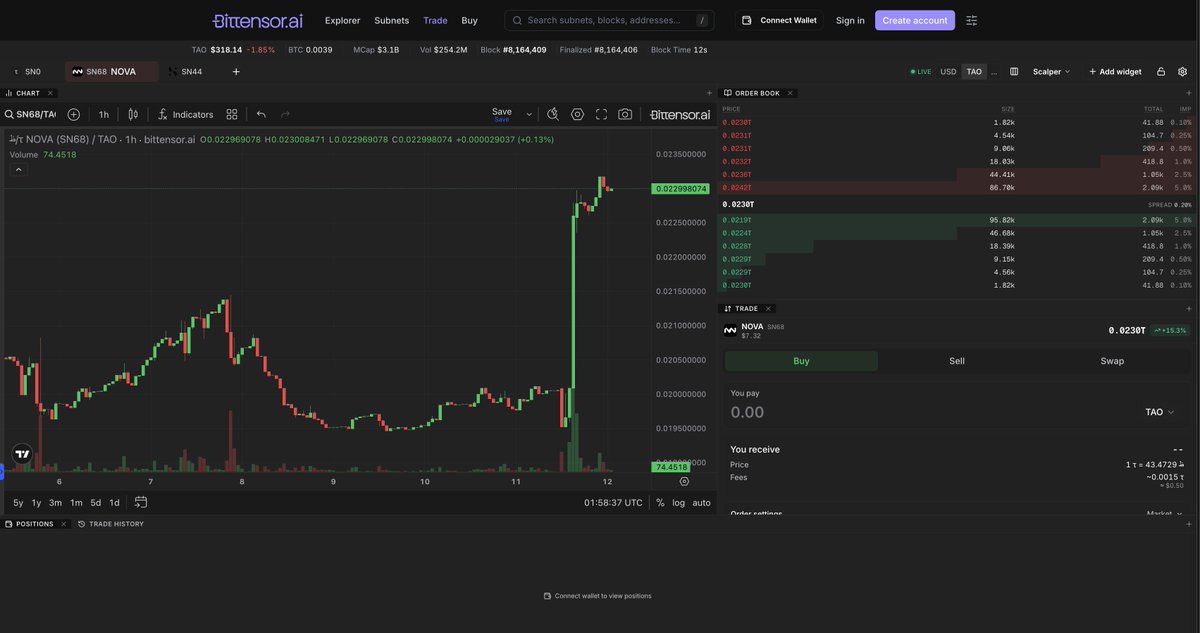1200x633 pixels.
Task: Set chart range to 5d
Action: pos(96,502)
